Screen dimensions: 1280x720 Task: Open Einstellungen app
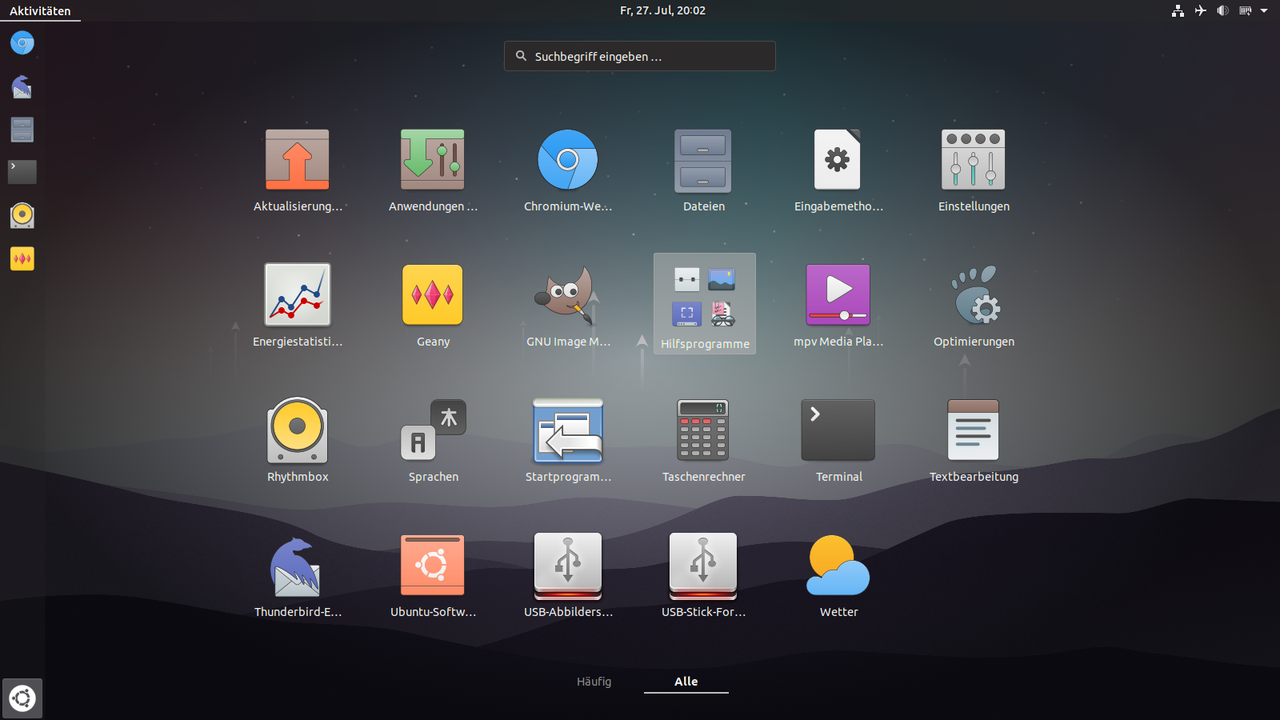[973, 160]
